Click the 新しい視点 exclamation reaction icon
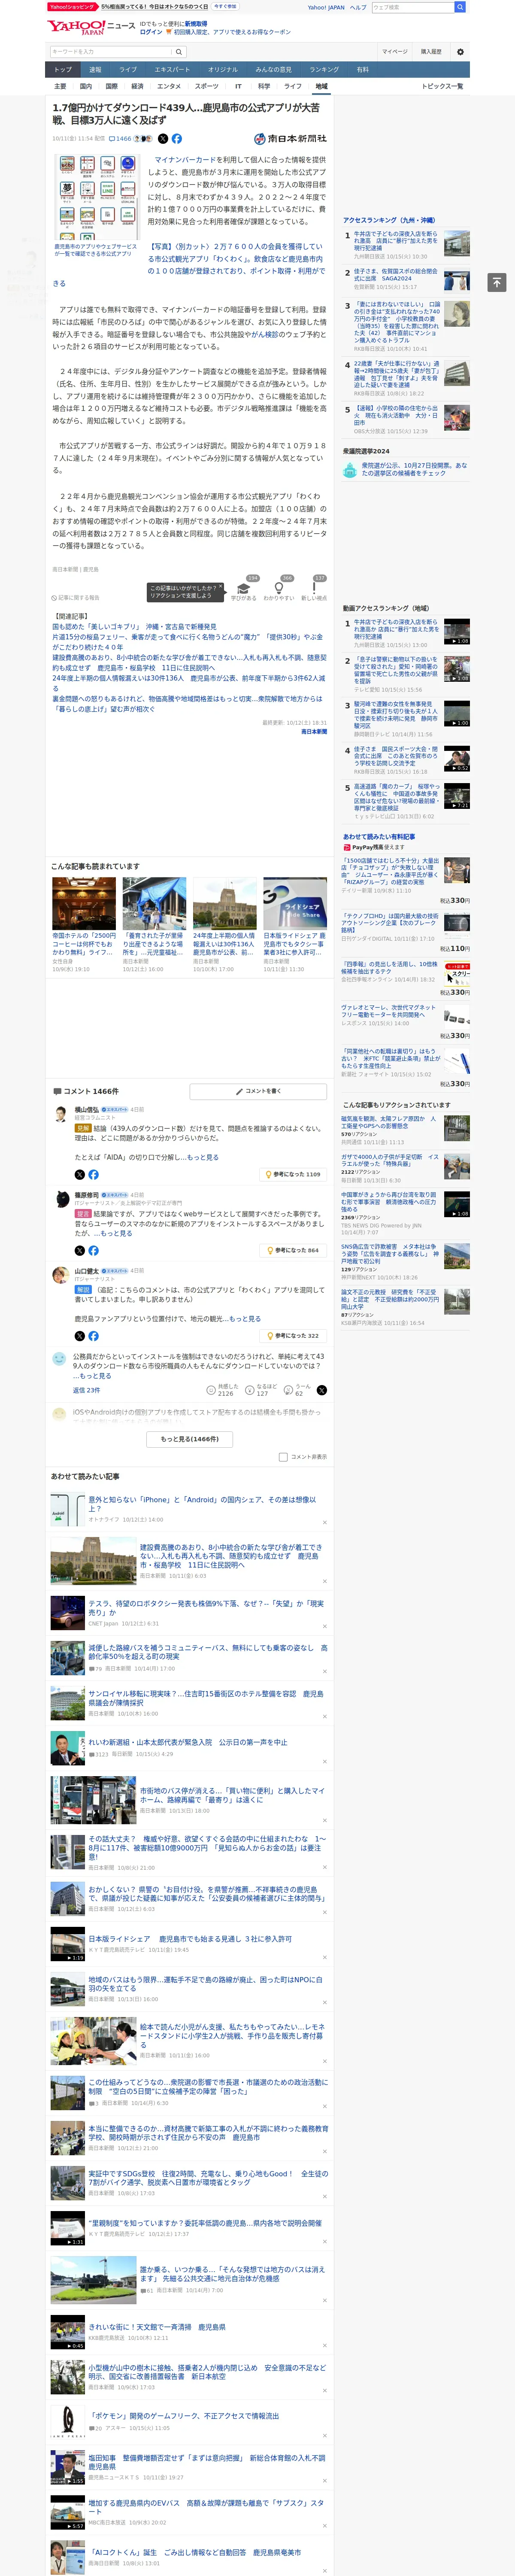The width and height of the screenshot is (515, 2576). click(x=314, y=588)
